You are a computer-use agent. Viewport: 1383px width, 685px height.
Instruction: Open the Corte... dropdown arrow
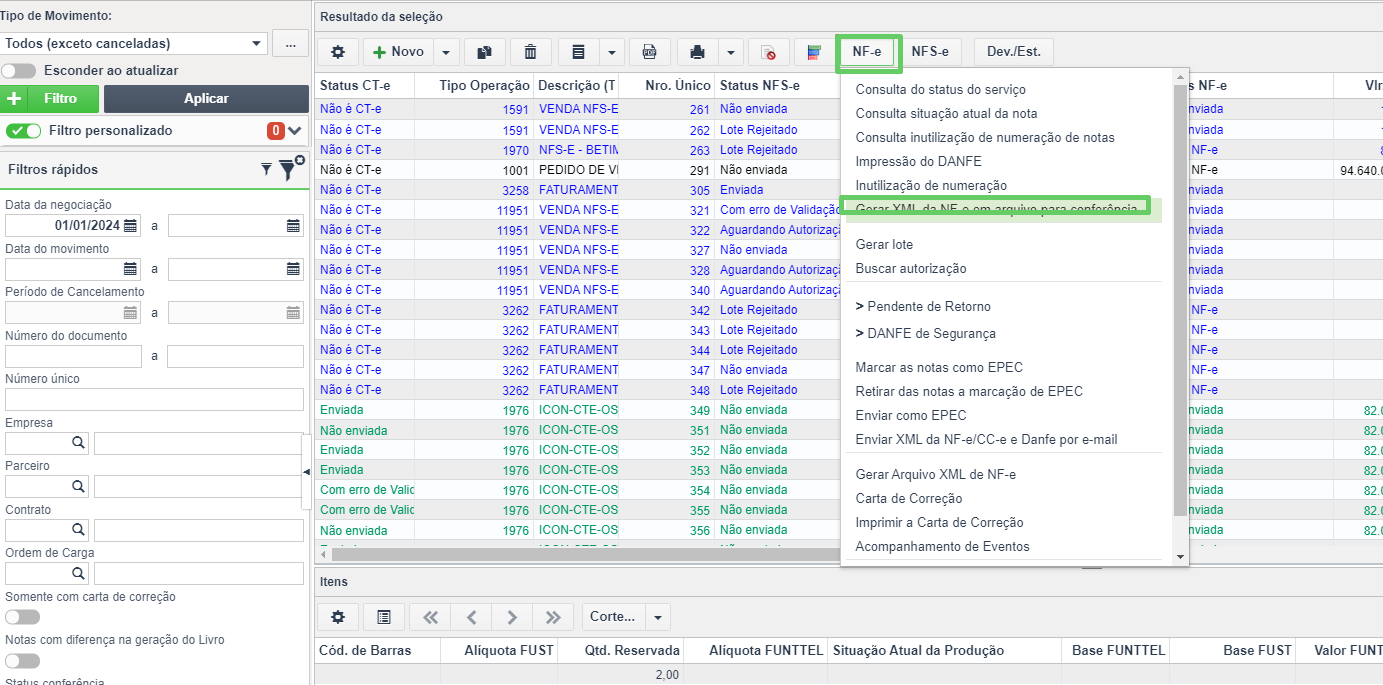coord(658,617)
